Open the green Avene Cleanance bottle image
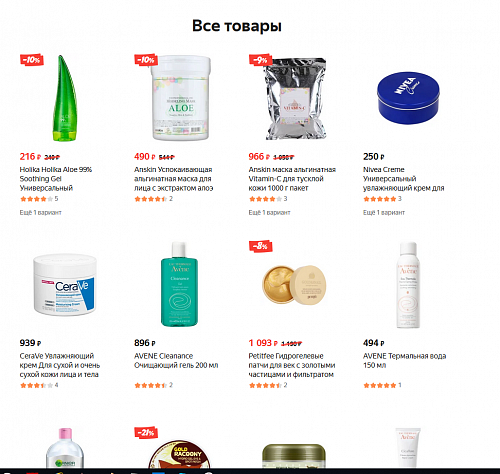500x474 pixels. [180, 284]
